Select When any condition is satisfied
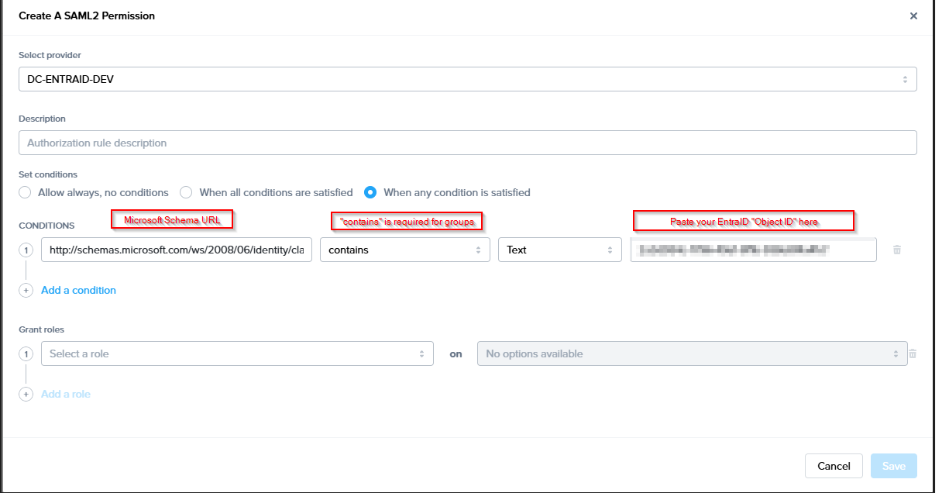Screen dimensions: 936x493 [370, 192]
